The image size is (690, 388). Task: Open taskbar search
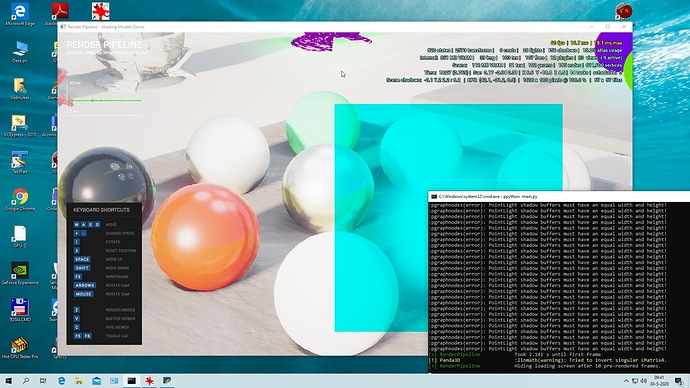[26, 381]
